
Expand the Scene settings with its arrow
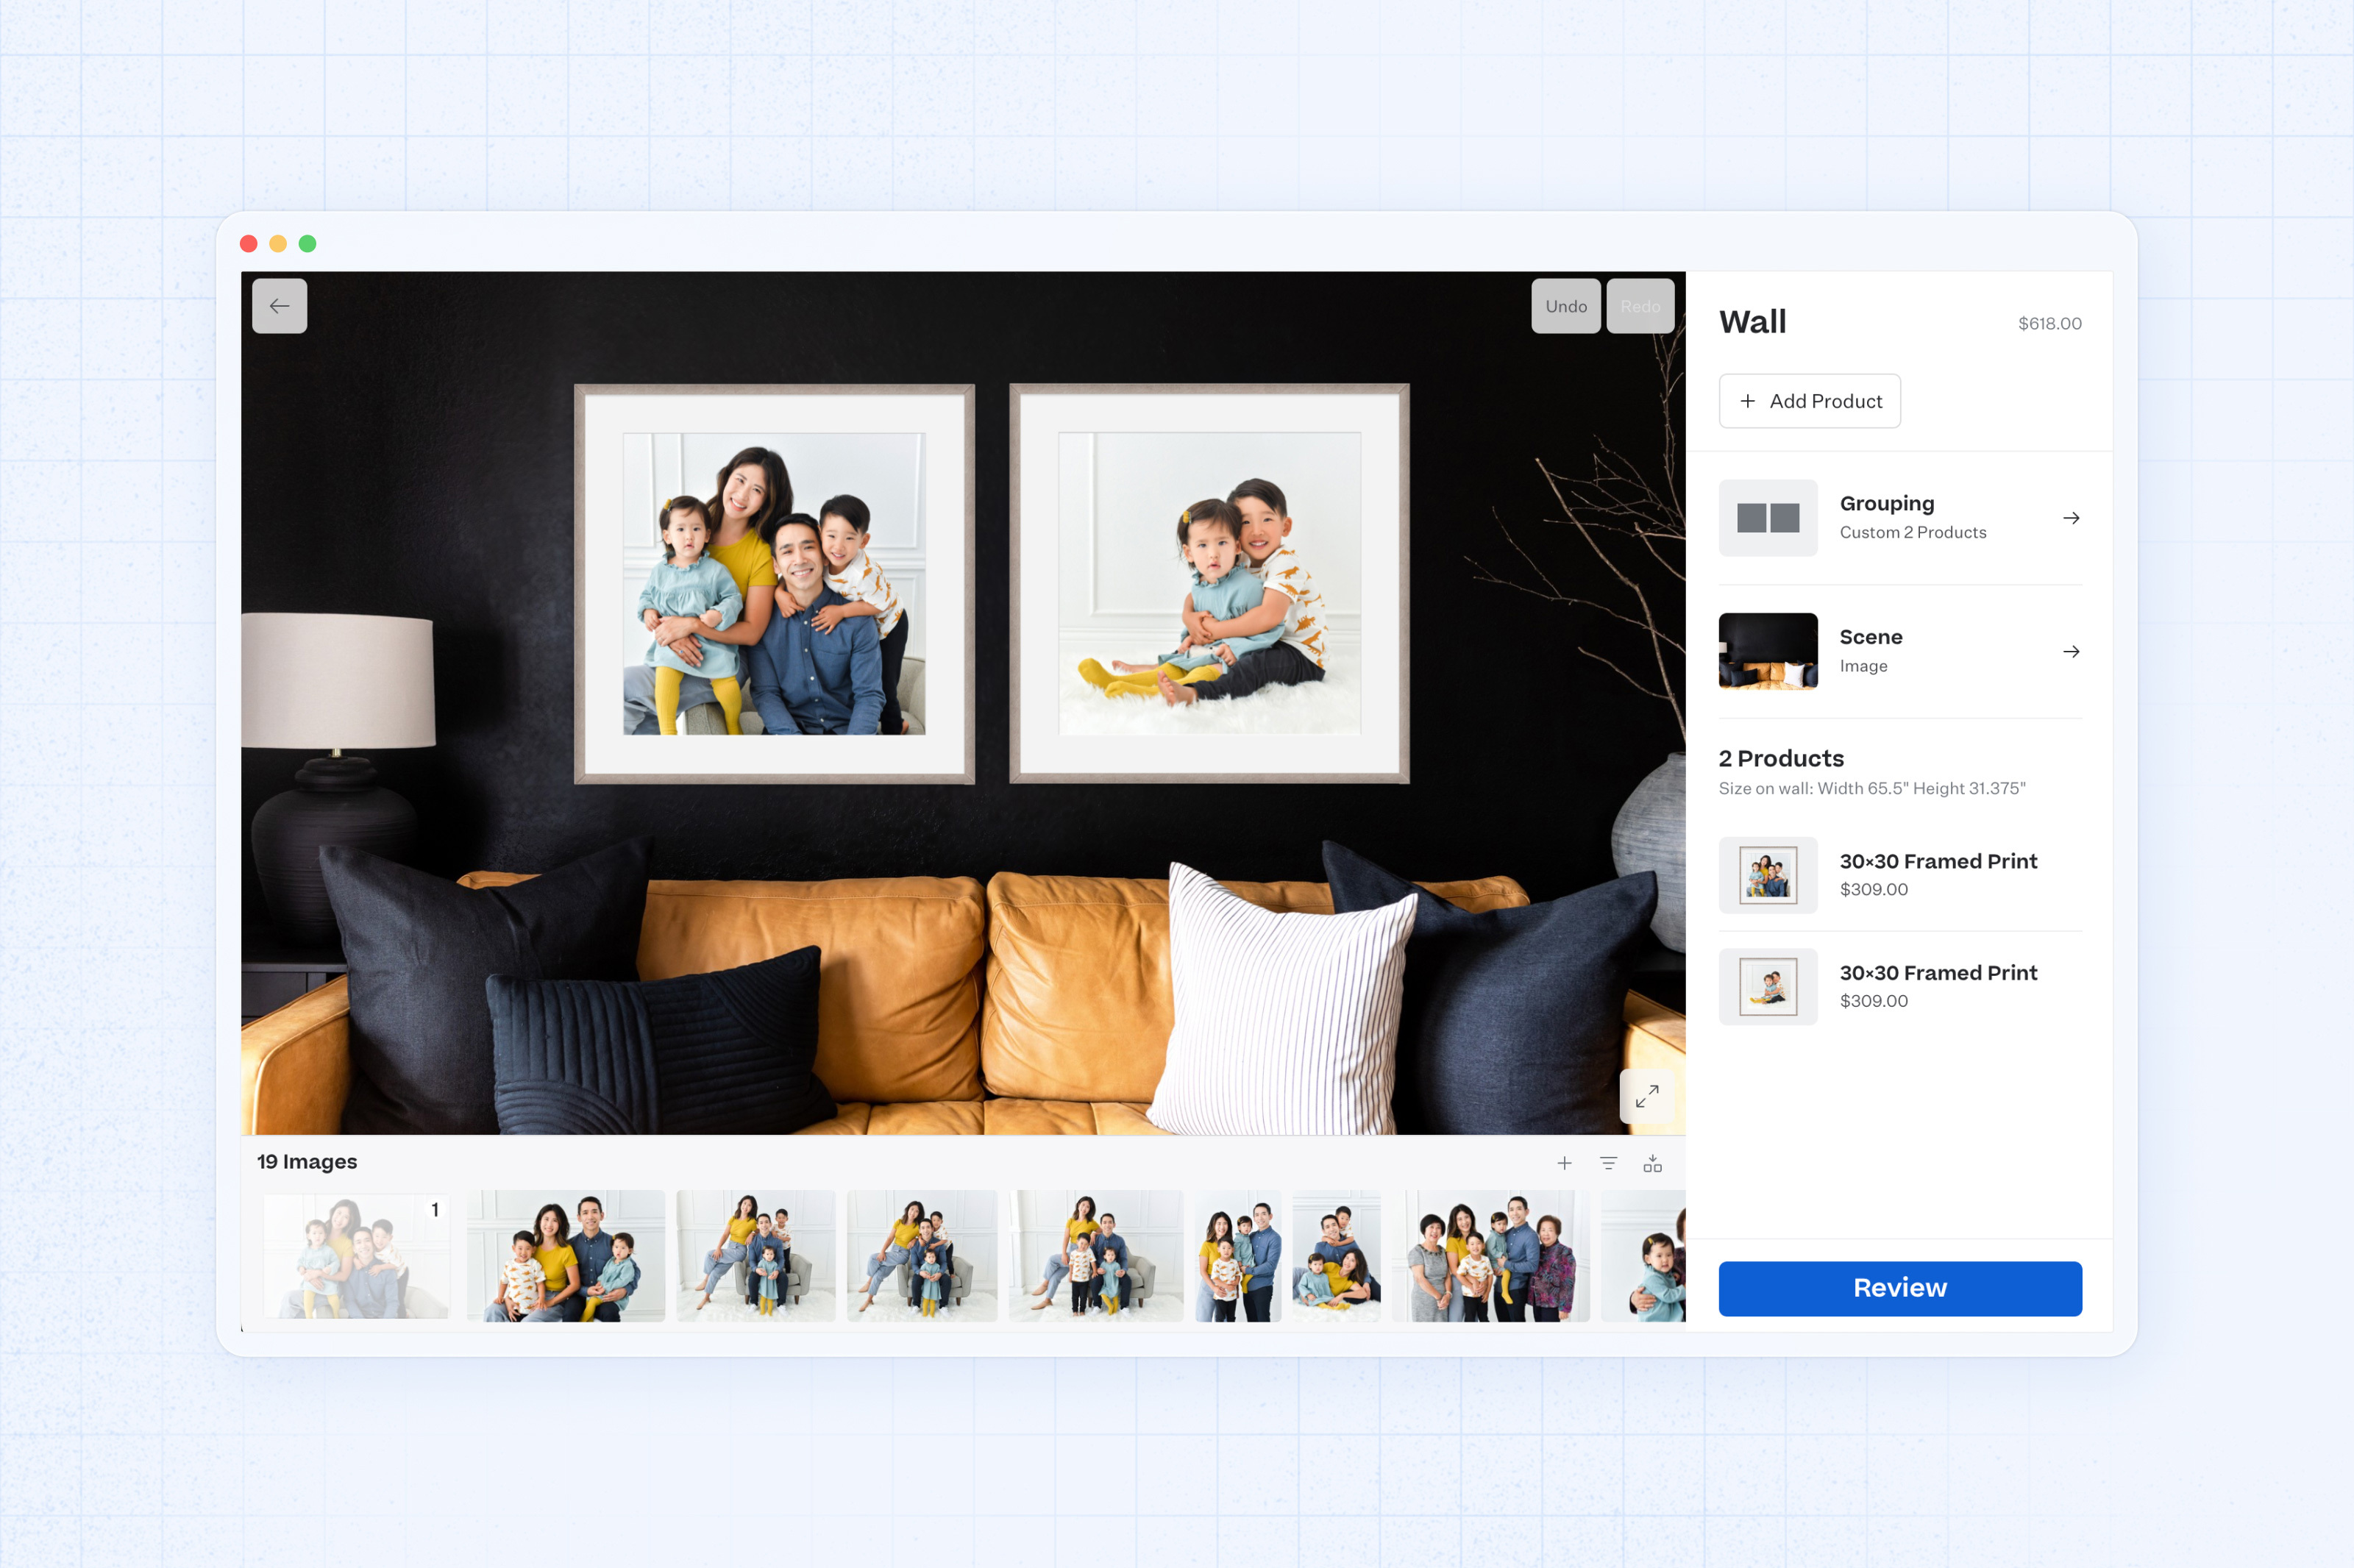tap(2071, 651)
